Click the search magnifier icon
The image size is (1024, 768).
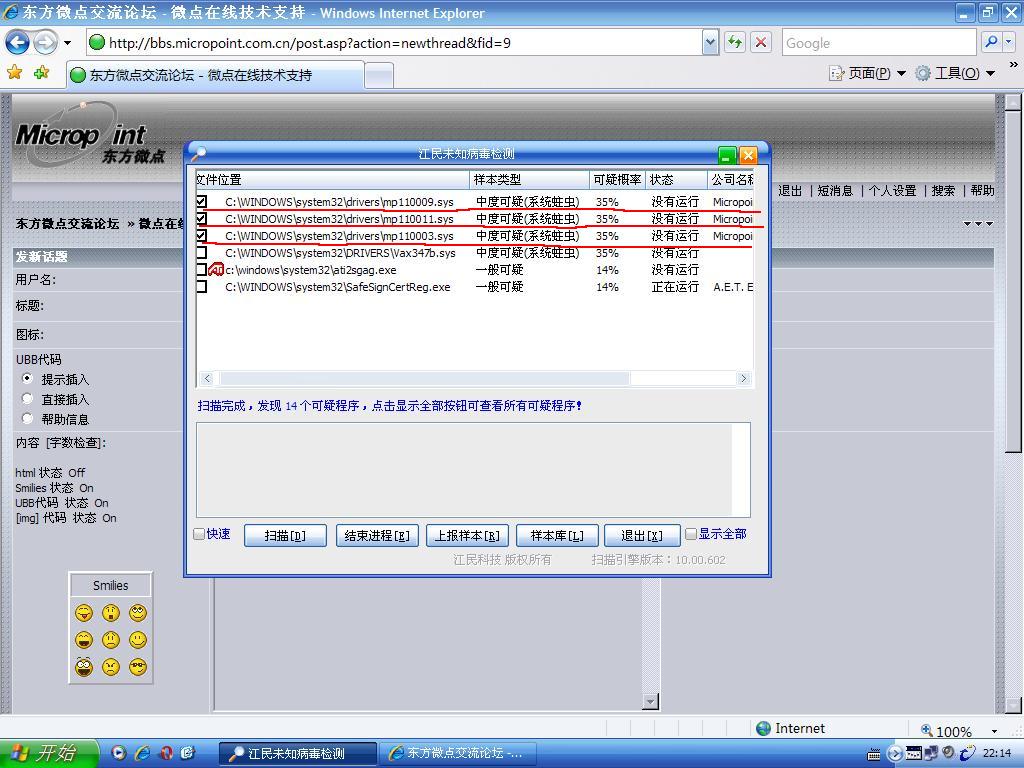991,42
